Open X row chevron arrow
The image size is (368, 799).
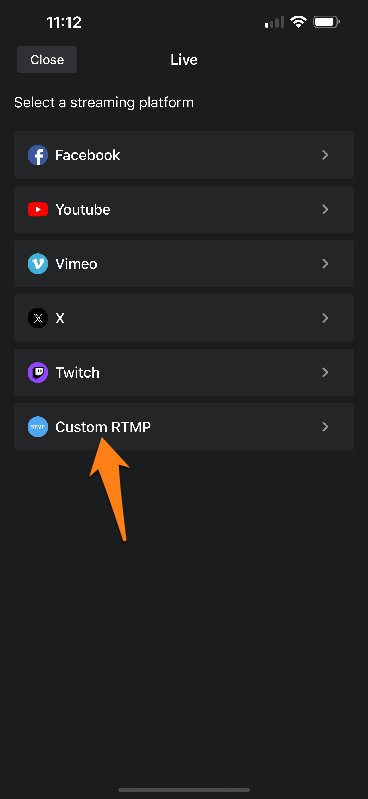pyautogui.click(x=325, y=318)
